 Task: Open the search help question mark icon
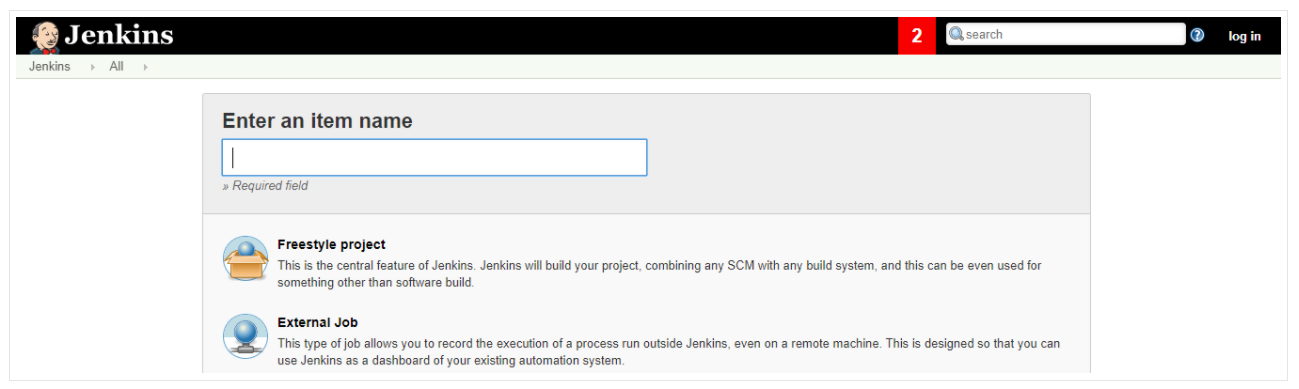[x=1197, y=35]
